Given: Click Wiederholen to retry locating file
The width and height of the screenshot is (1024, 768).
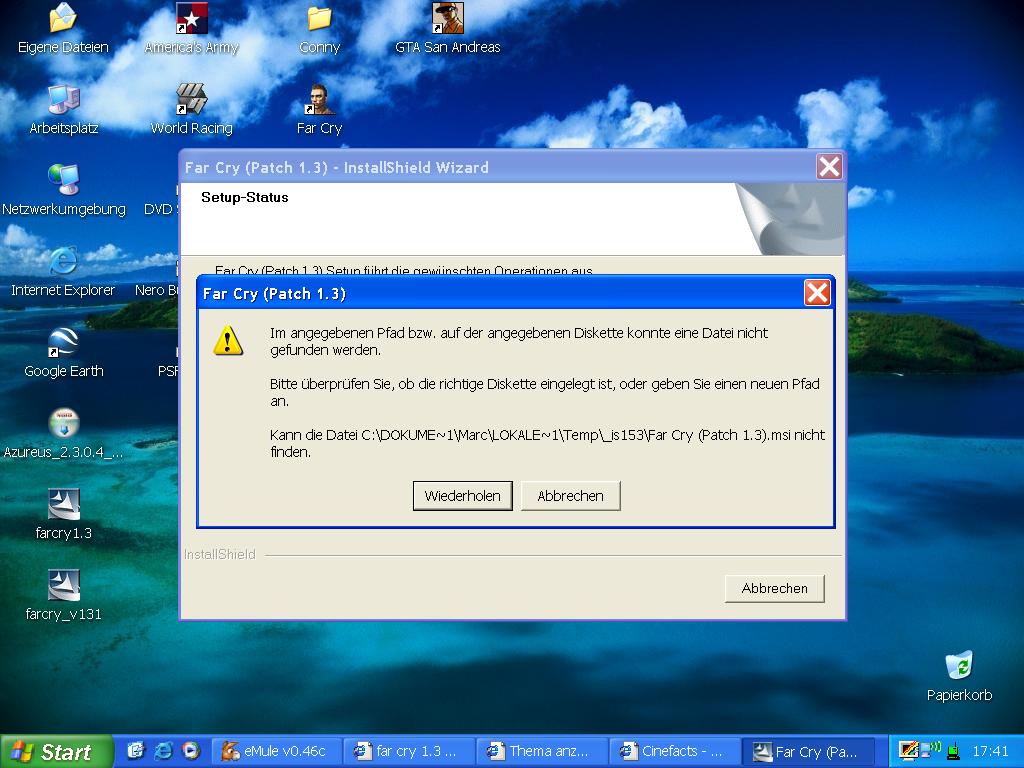Looking at the screenshot, I should coord(462,496).
